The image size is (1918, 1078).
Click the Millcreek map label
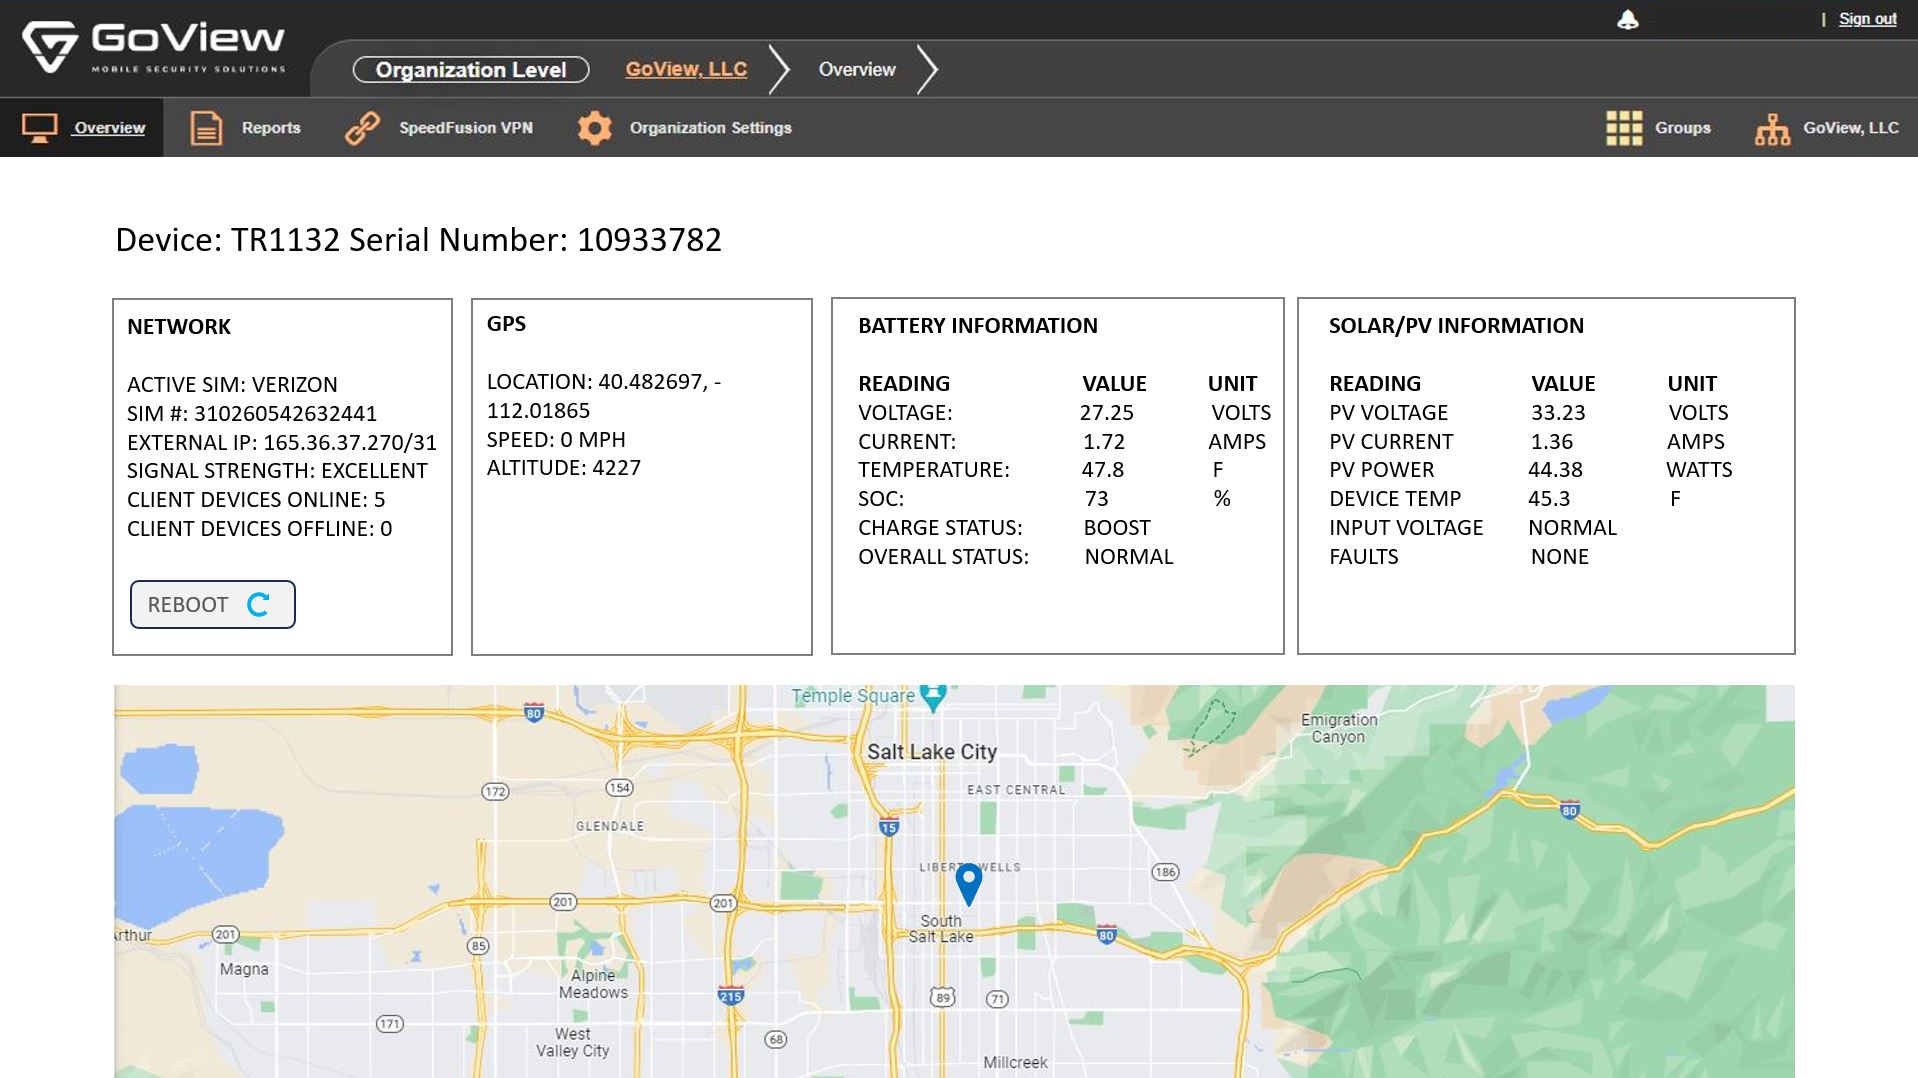coord(1015,1062)
